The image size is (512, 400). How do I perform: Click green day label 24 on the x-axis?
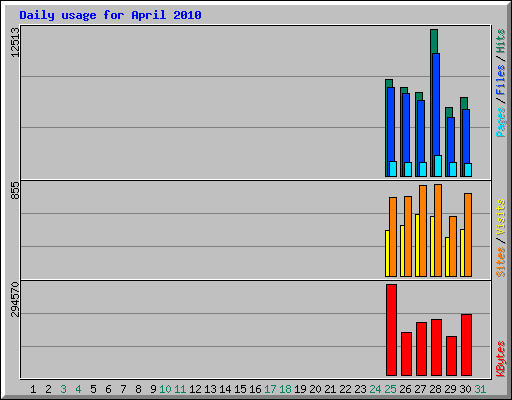pyautogui.click(x=375, y=389)
